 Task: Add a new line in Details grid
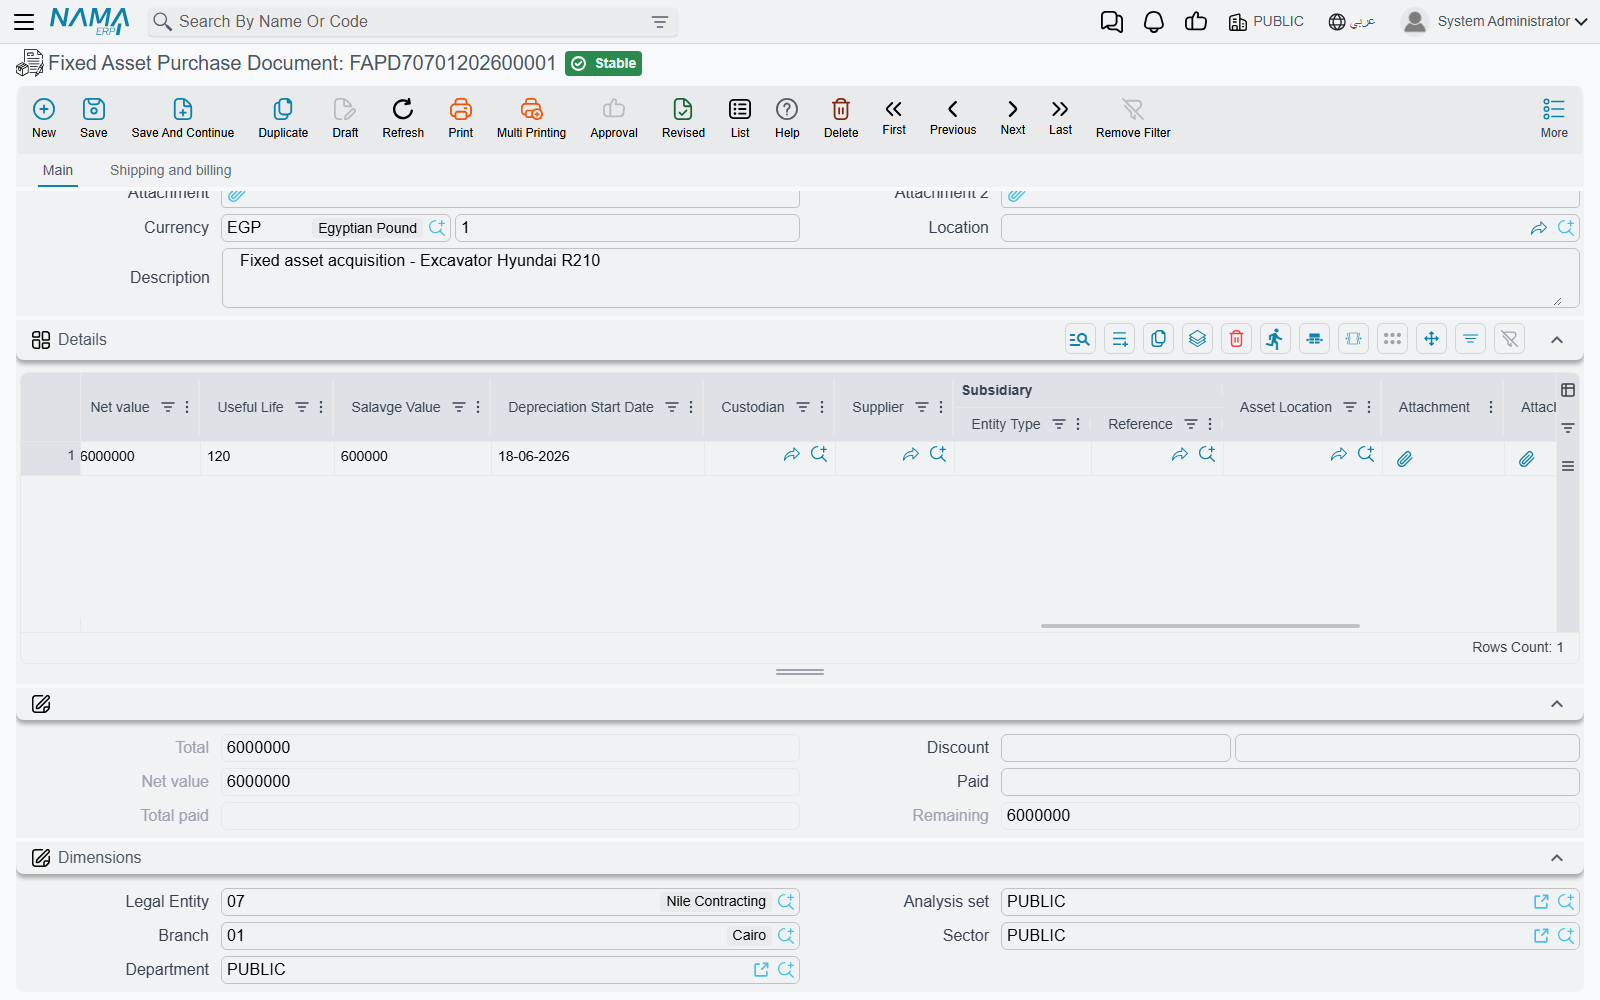coord(1120,339)
